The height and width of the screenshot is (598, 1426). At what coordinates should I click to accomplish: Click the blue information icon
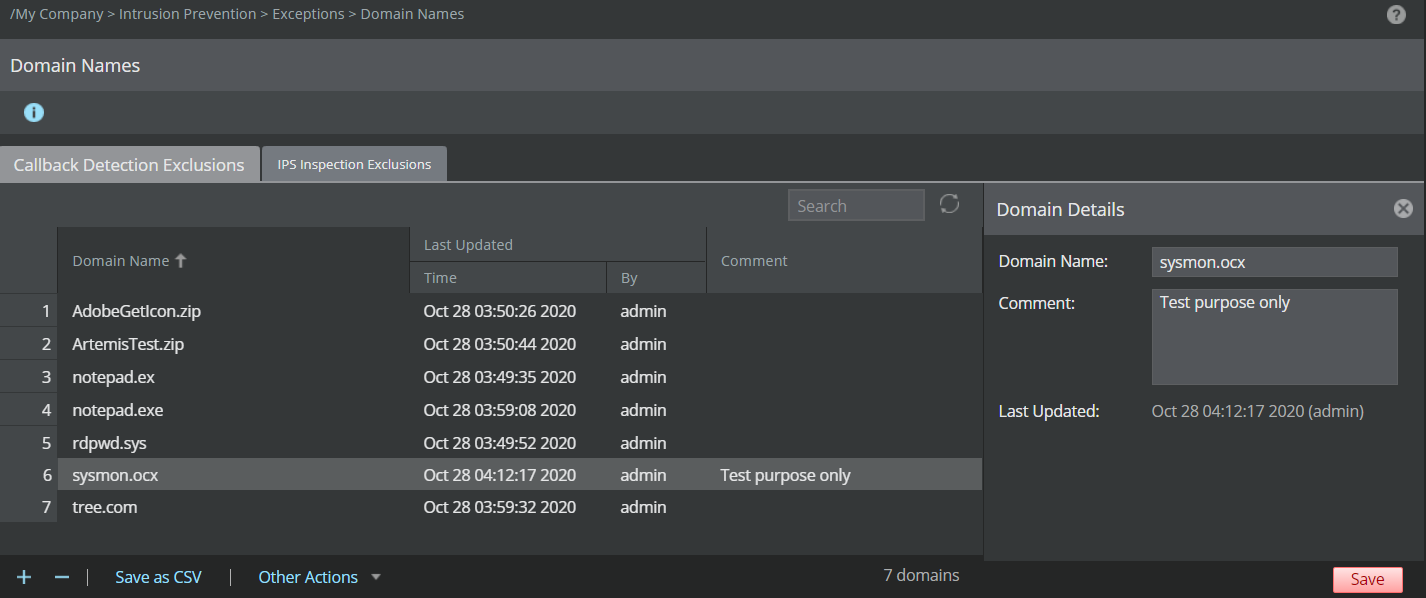click(34, 112)
